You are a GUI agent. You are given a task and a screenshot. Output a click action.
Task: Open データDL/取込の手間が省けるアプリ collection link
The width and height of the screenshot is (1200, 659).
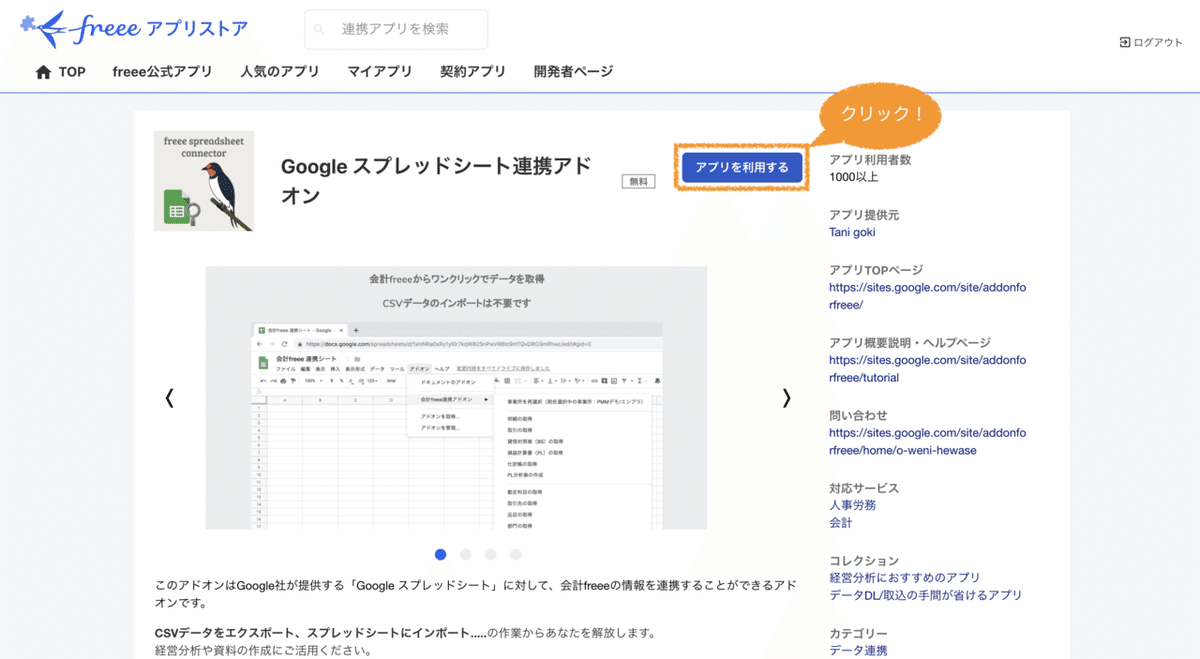pyautogui.click(x=925, y=595)
